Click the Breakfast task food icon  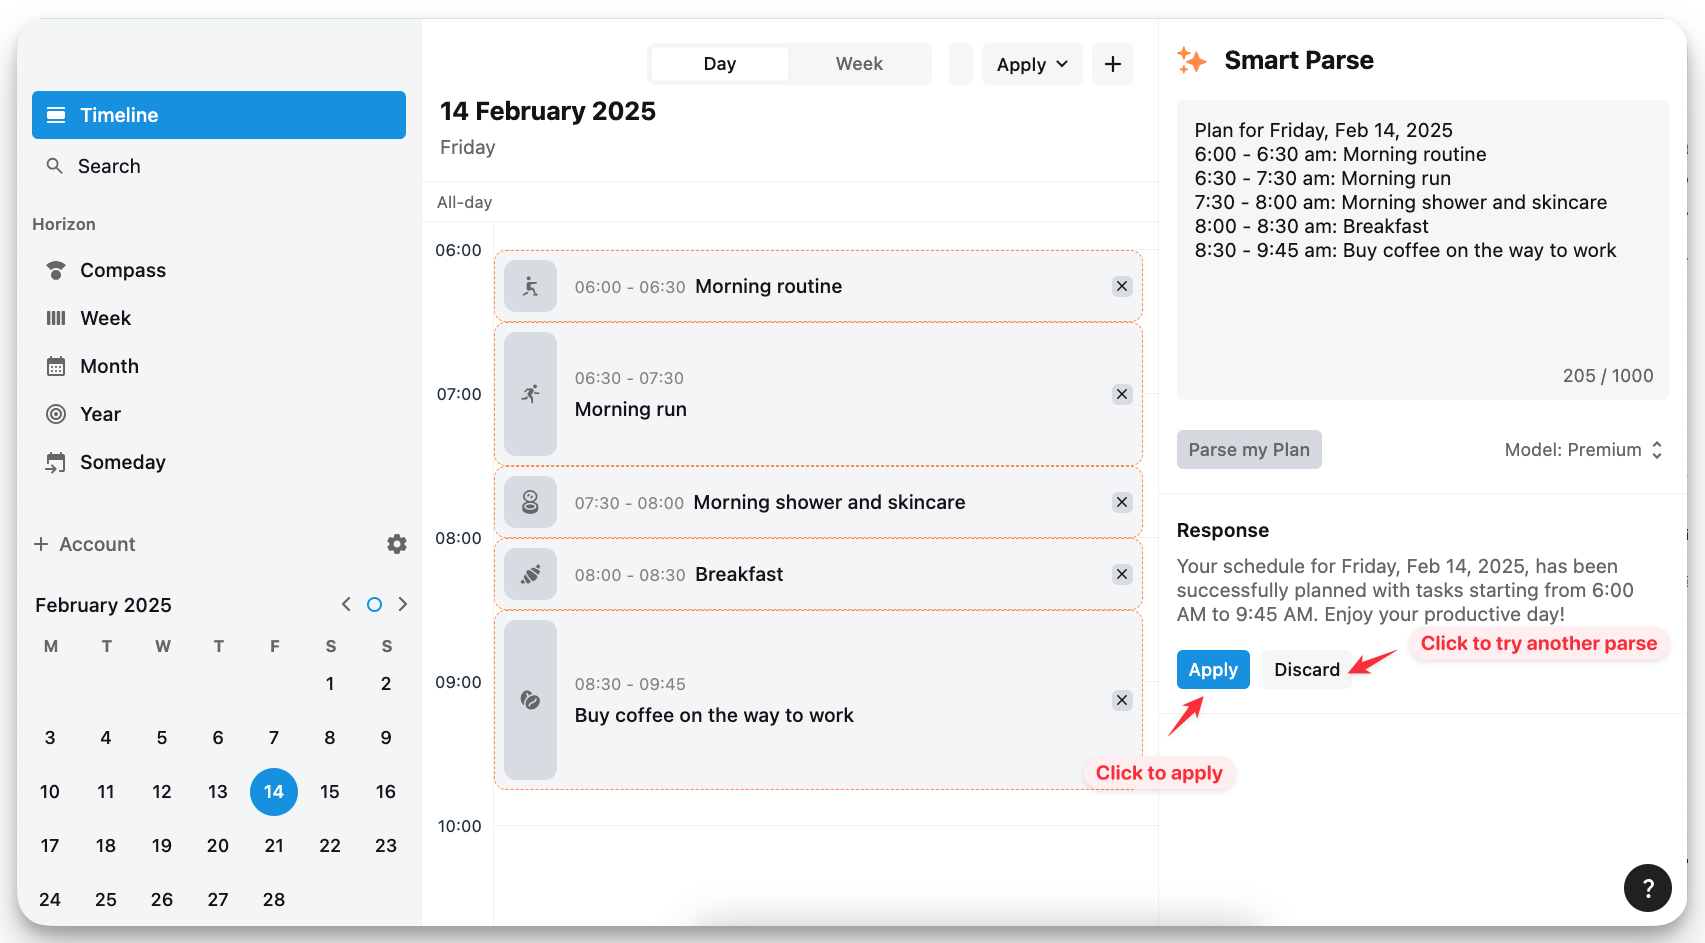(530, 574)
